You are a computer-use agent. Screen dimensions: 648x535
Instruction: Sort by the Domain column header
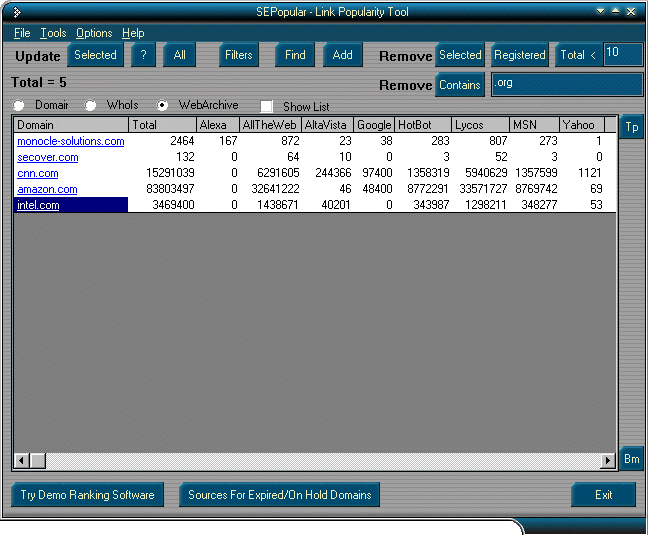(x=71, y=125)
